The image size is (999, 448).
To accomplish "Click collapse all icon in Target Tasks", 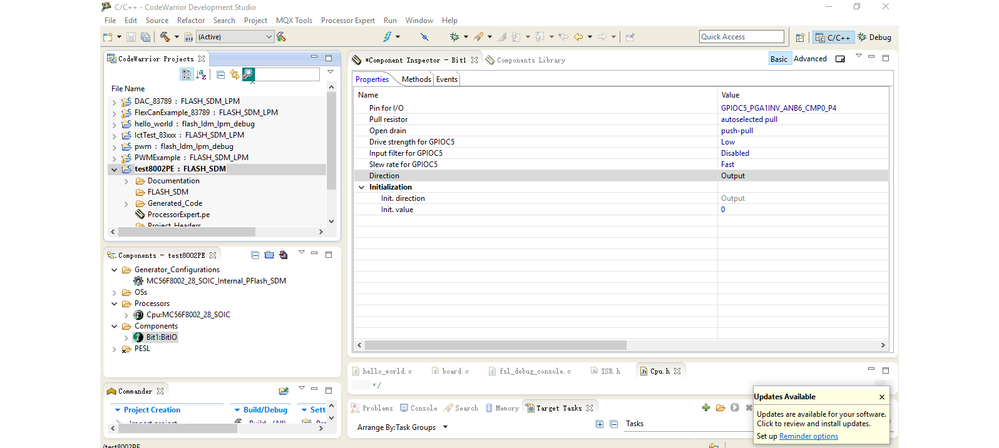I will (614, 424).
